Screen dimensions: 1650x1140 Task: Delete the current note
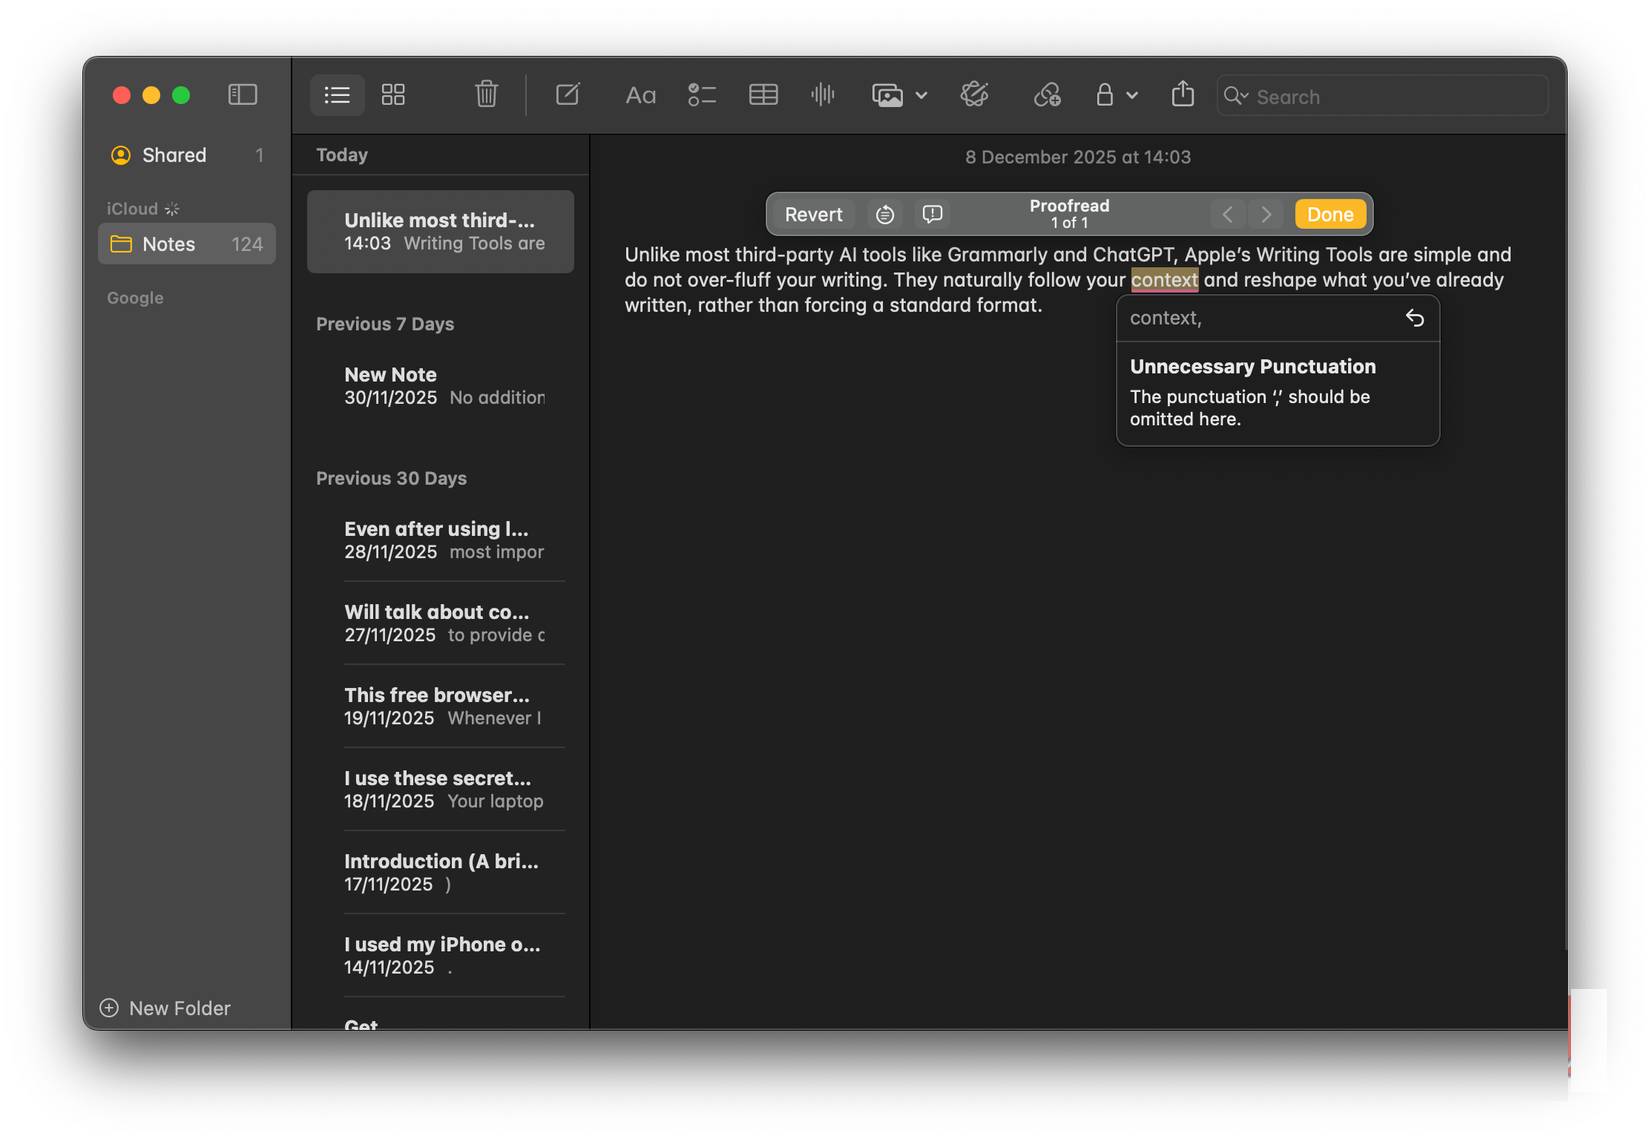click(487, 94)
